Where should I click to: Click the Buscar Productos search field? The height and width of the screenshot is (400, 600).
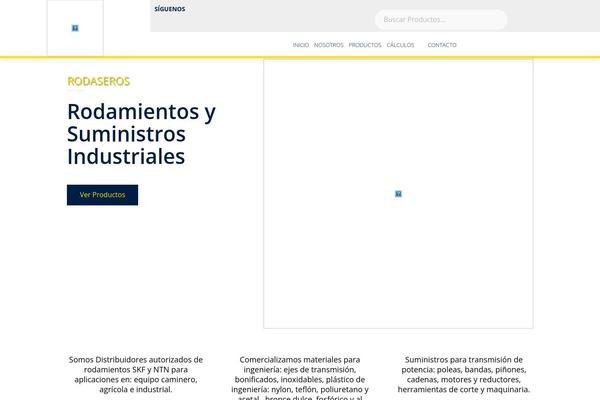click(x=441, y=20)
